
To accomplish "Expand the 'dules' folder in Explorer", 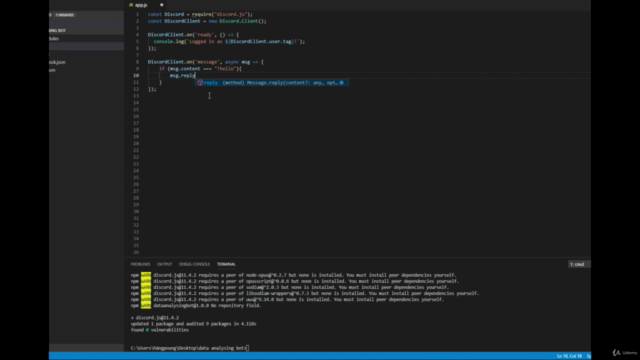I will click(x=86, y=38).
